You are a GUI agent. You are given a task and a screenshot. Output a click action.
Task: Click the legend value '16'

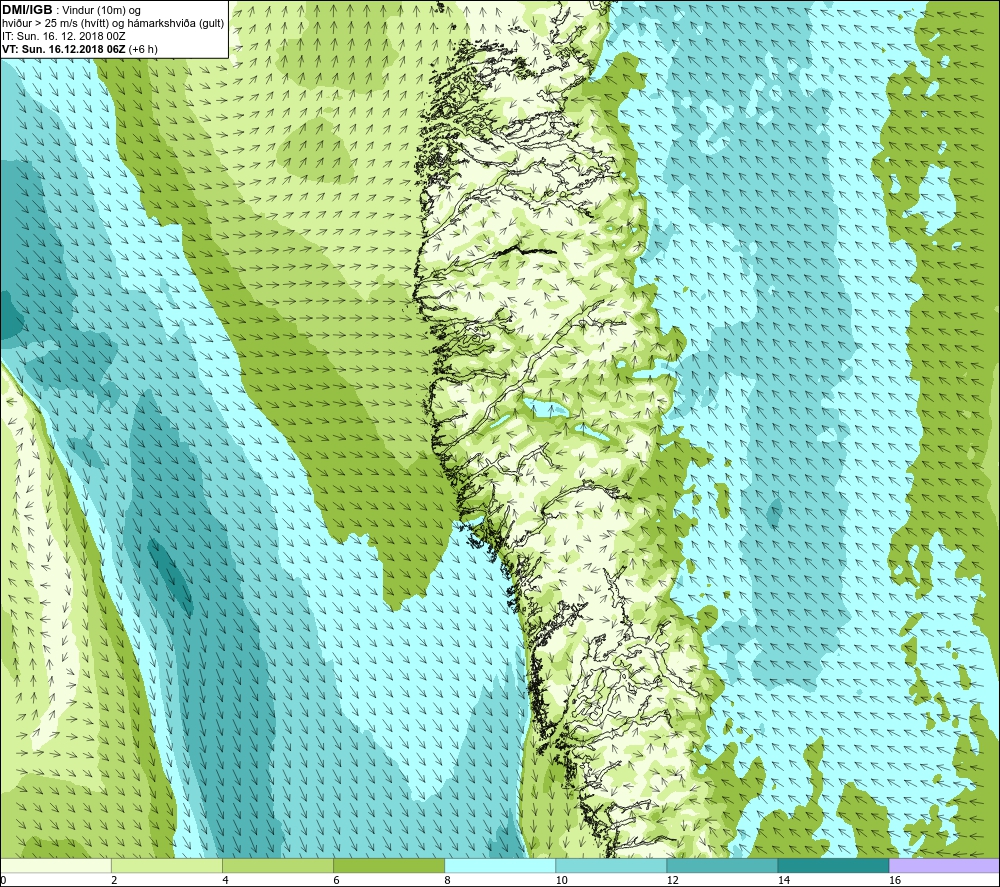coord(894,881)
